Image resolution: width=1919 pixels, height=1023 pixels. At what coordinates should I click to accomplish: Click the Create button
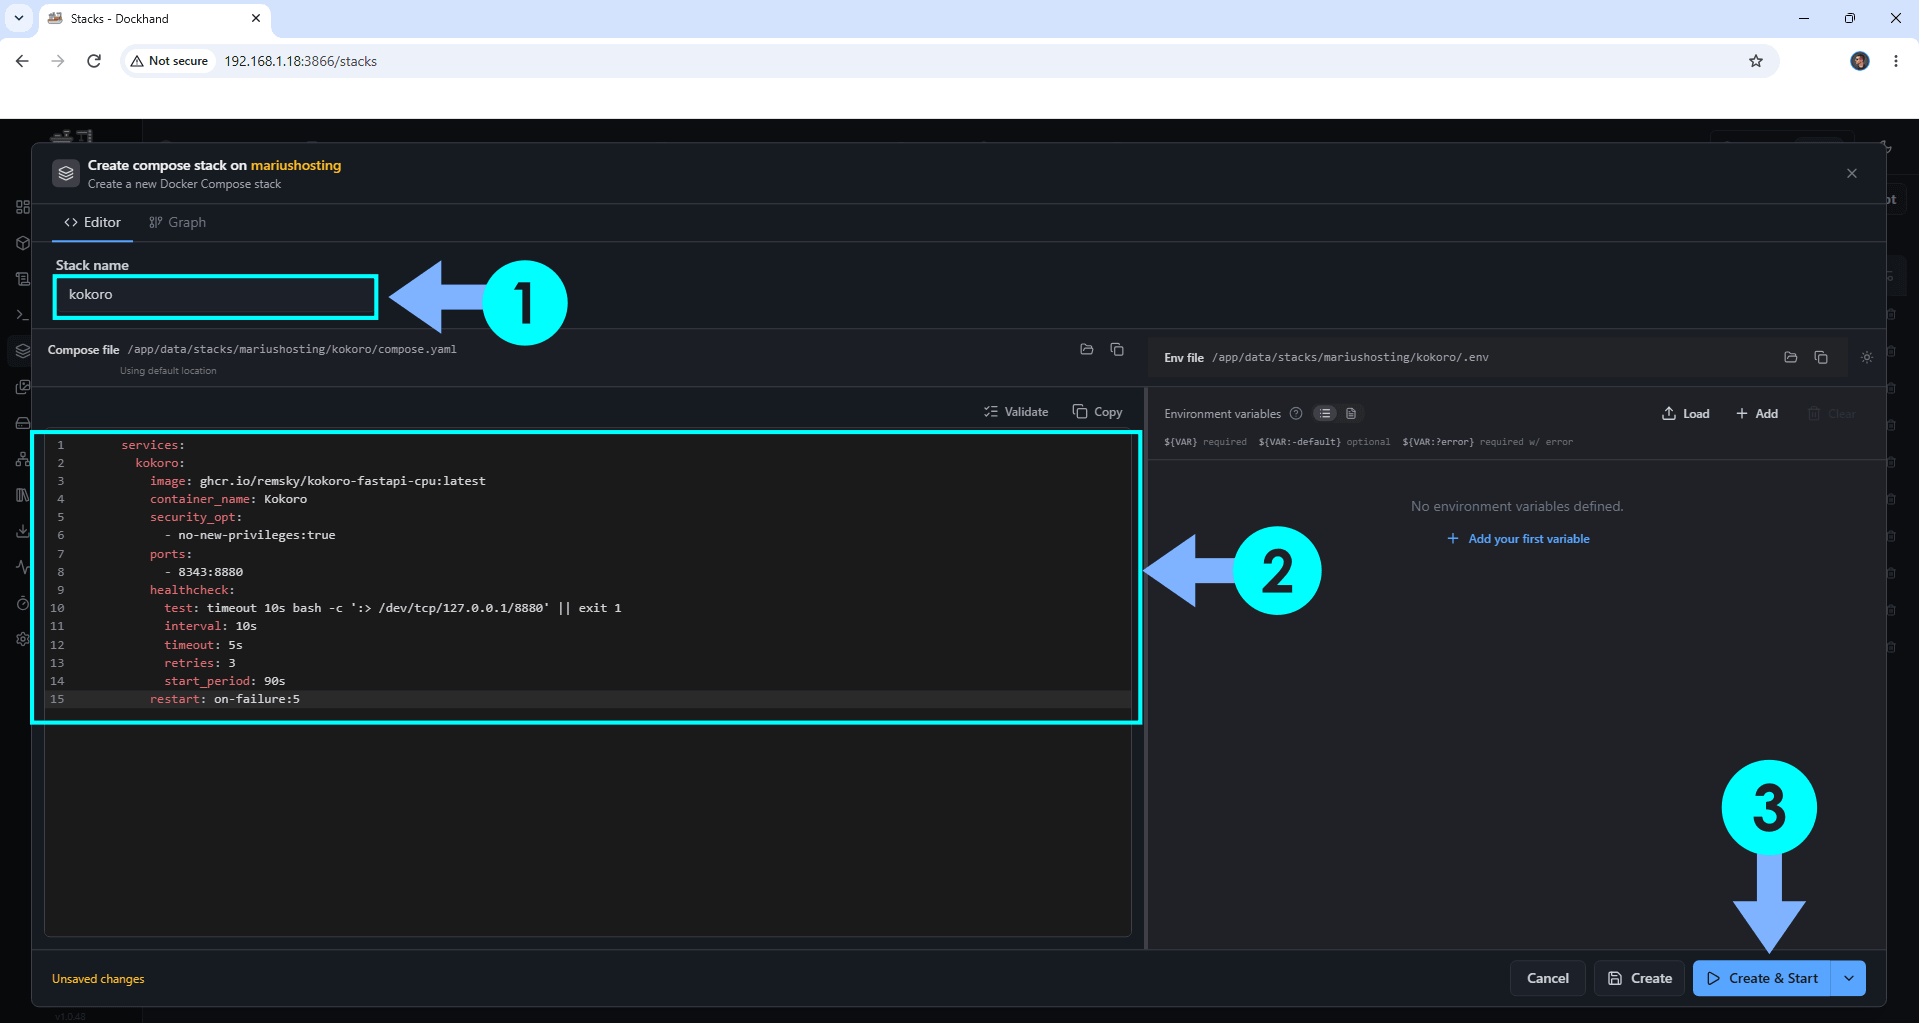1640,978
